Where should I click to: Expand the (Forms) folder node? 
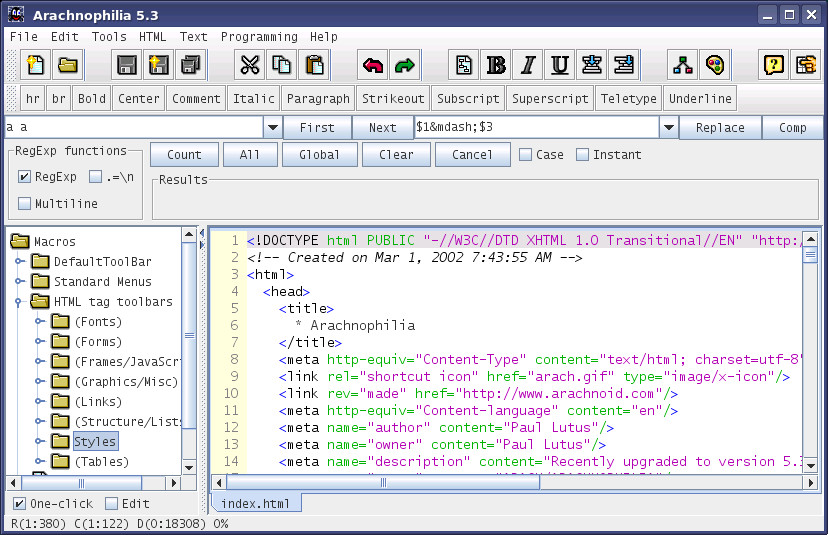[39, 342]
